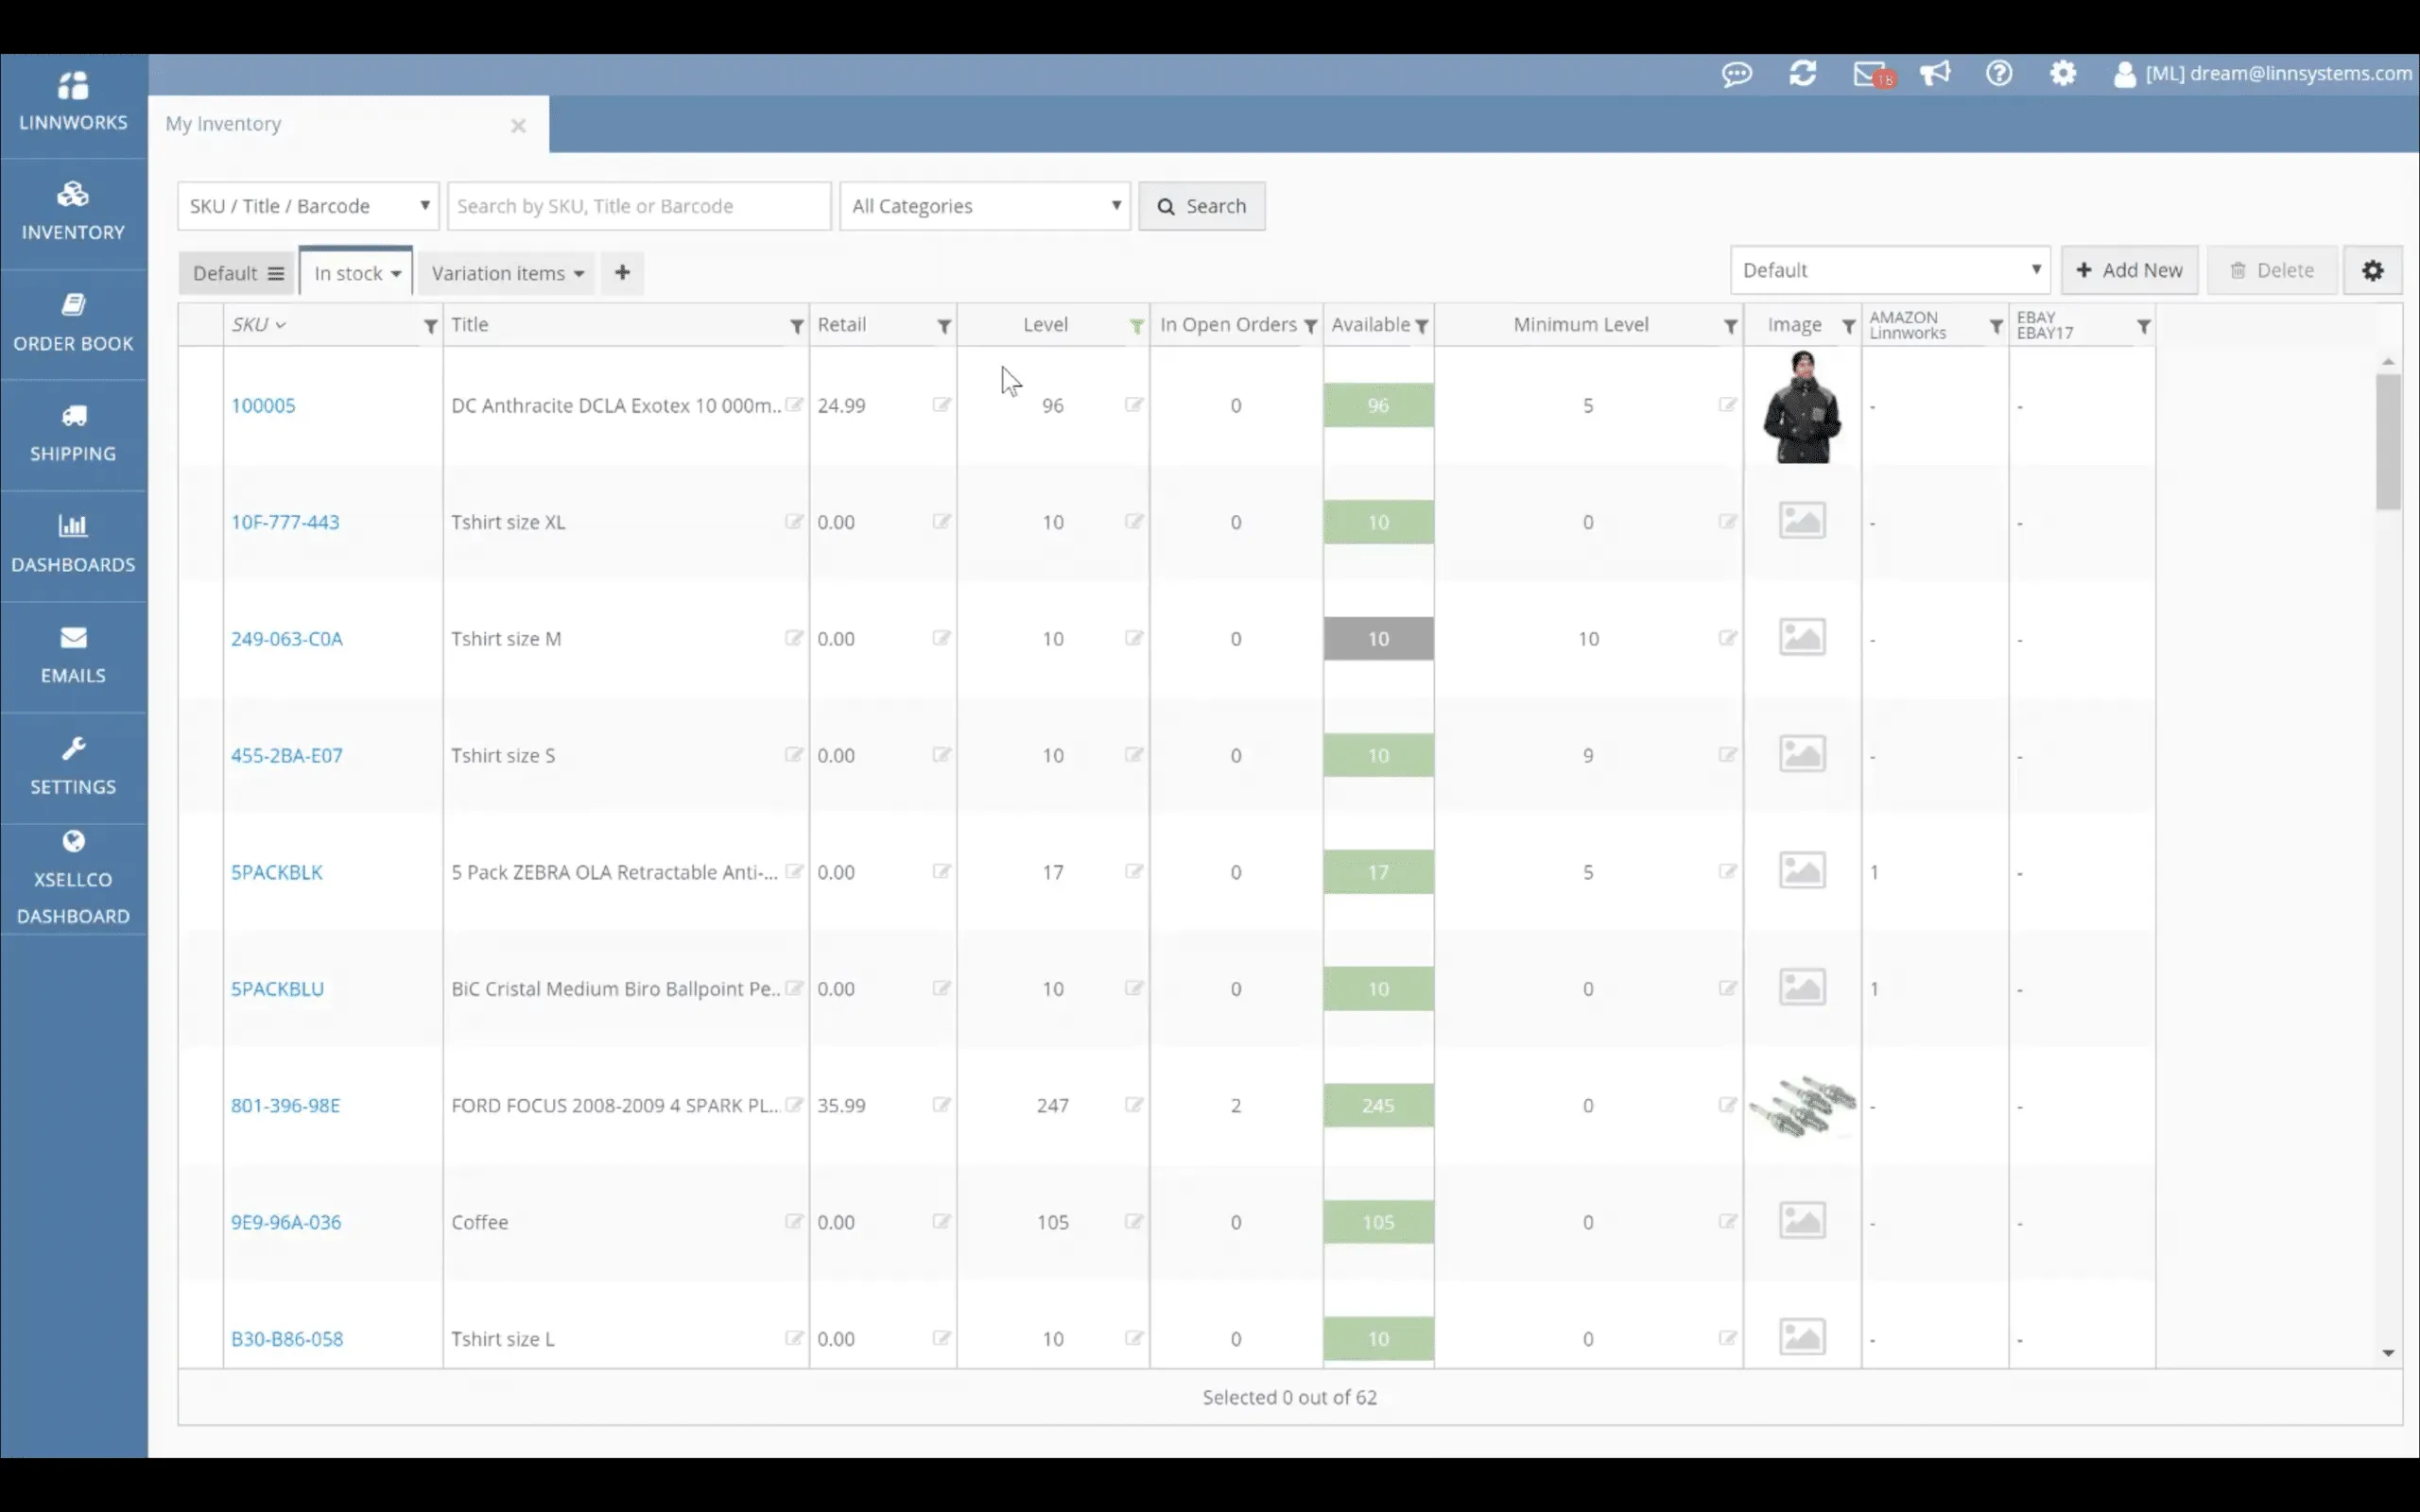The image size is (2420, 1512).
Task: Open the help question mark icon
Action: pyautogui.click(x=1998, y=74)
